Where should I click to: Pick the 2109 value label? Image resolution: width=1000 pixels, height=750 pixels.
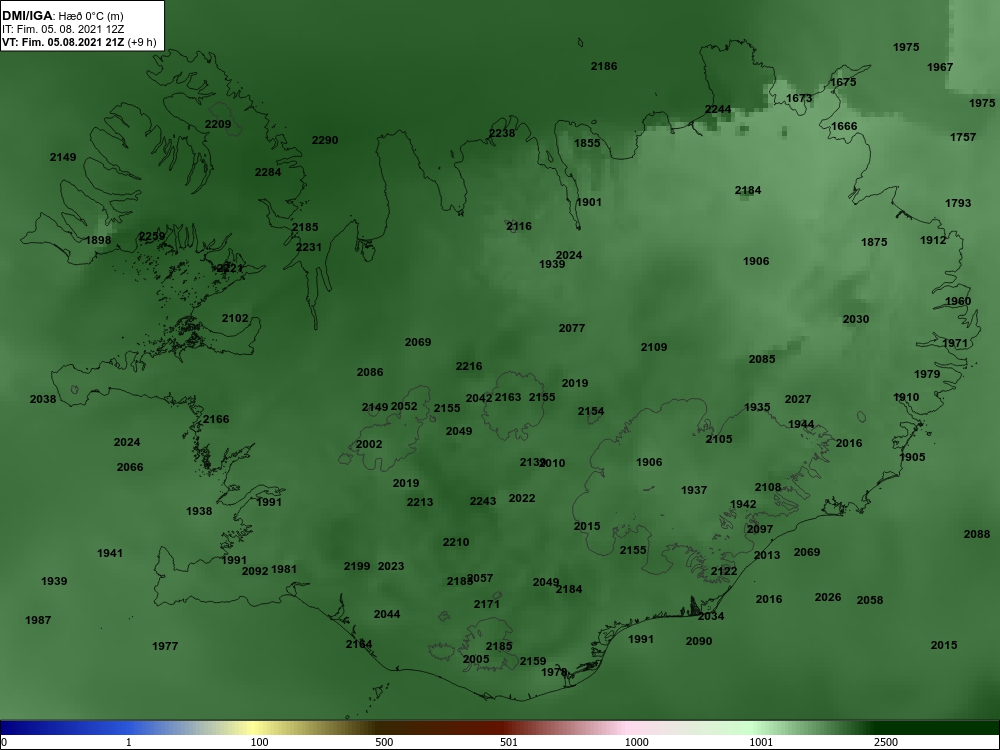654,348
